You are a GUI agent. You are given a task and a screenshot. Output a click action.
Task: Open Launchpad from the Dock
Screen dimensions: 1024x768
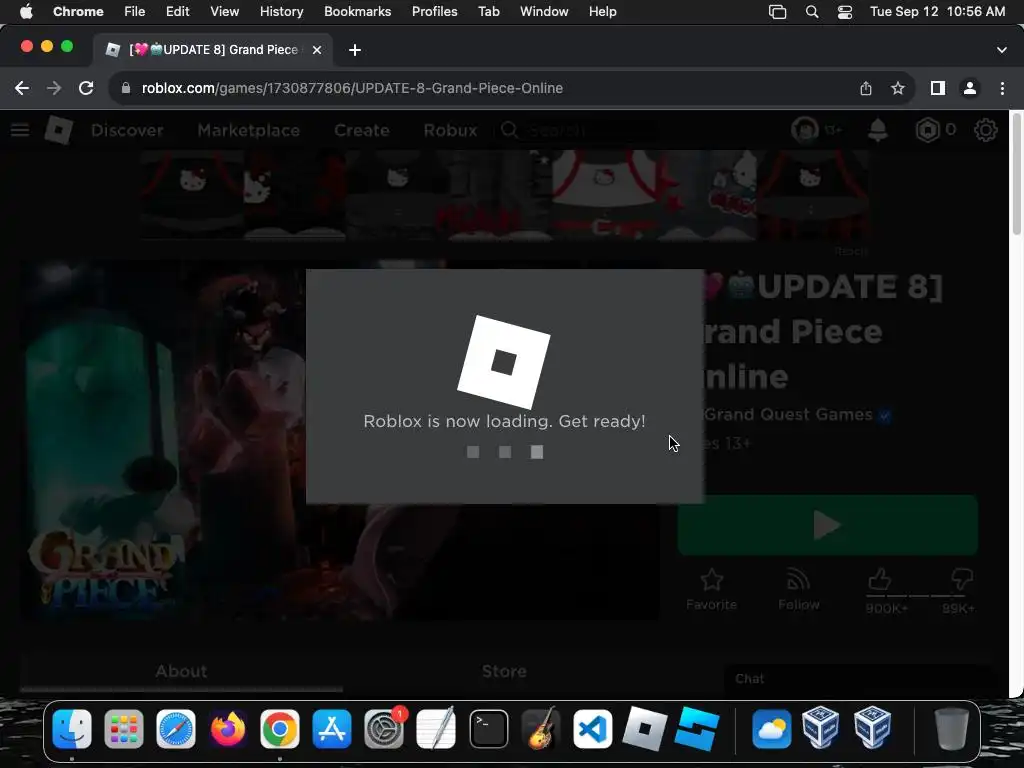(123, 729)
